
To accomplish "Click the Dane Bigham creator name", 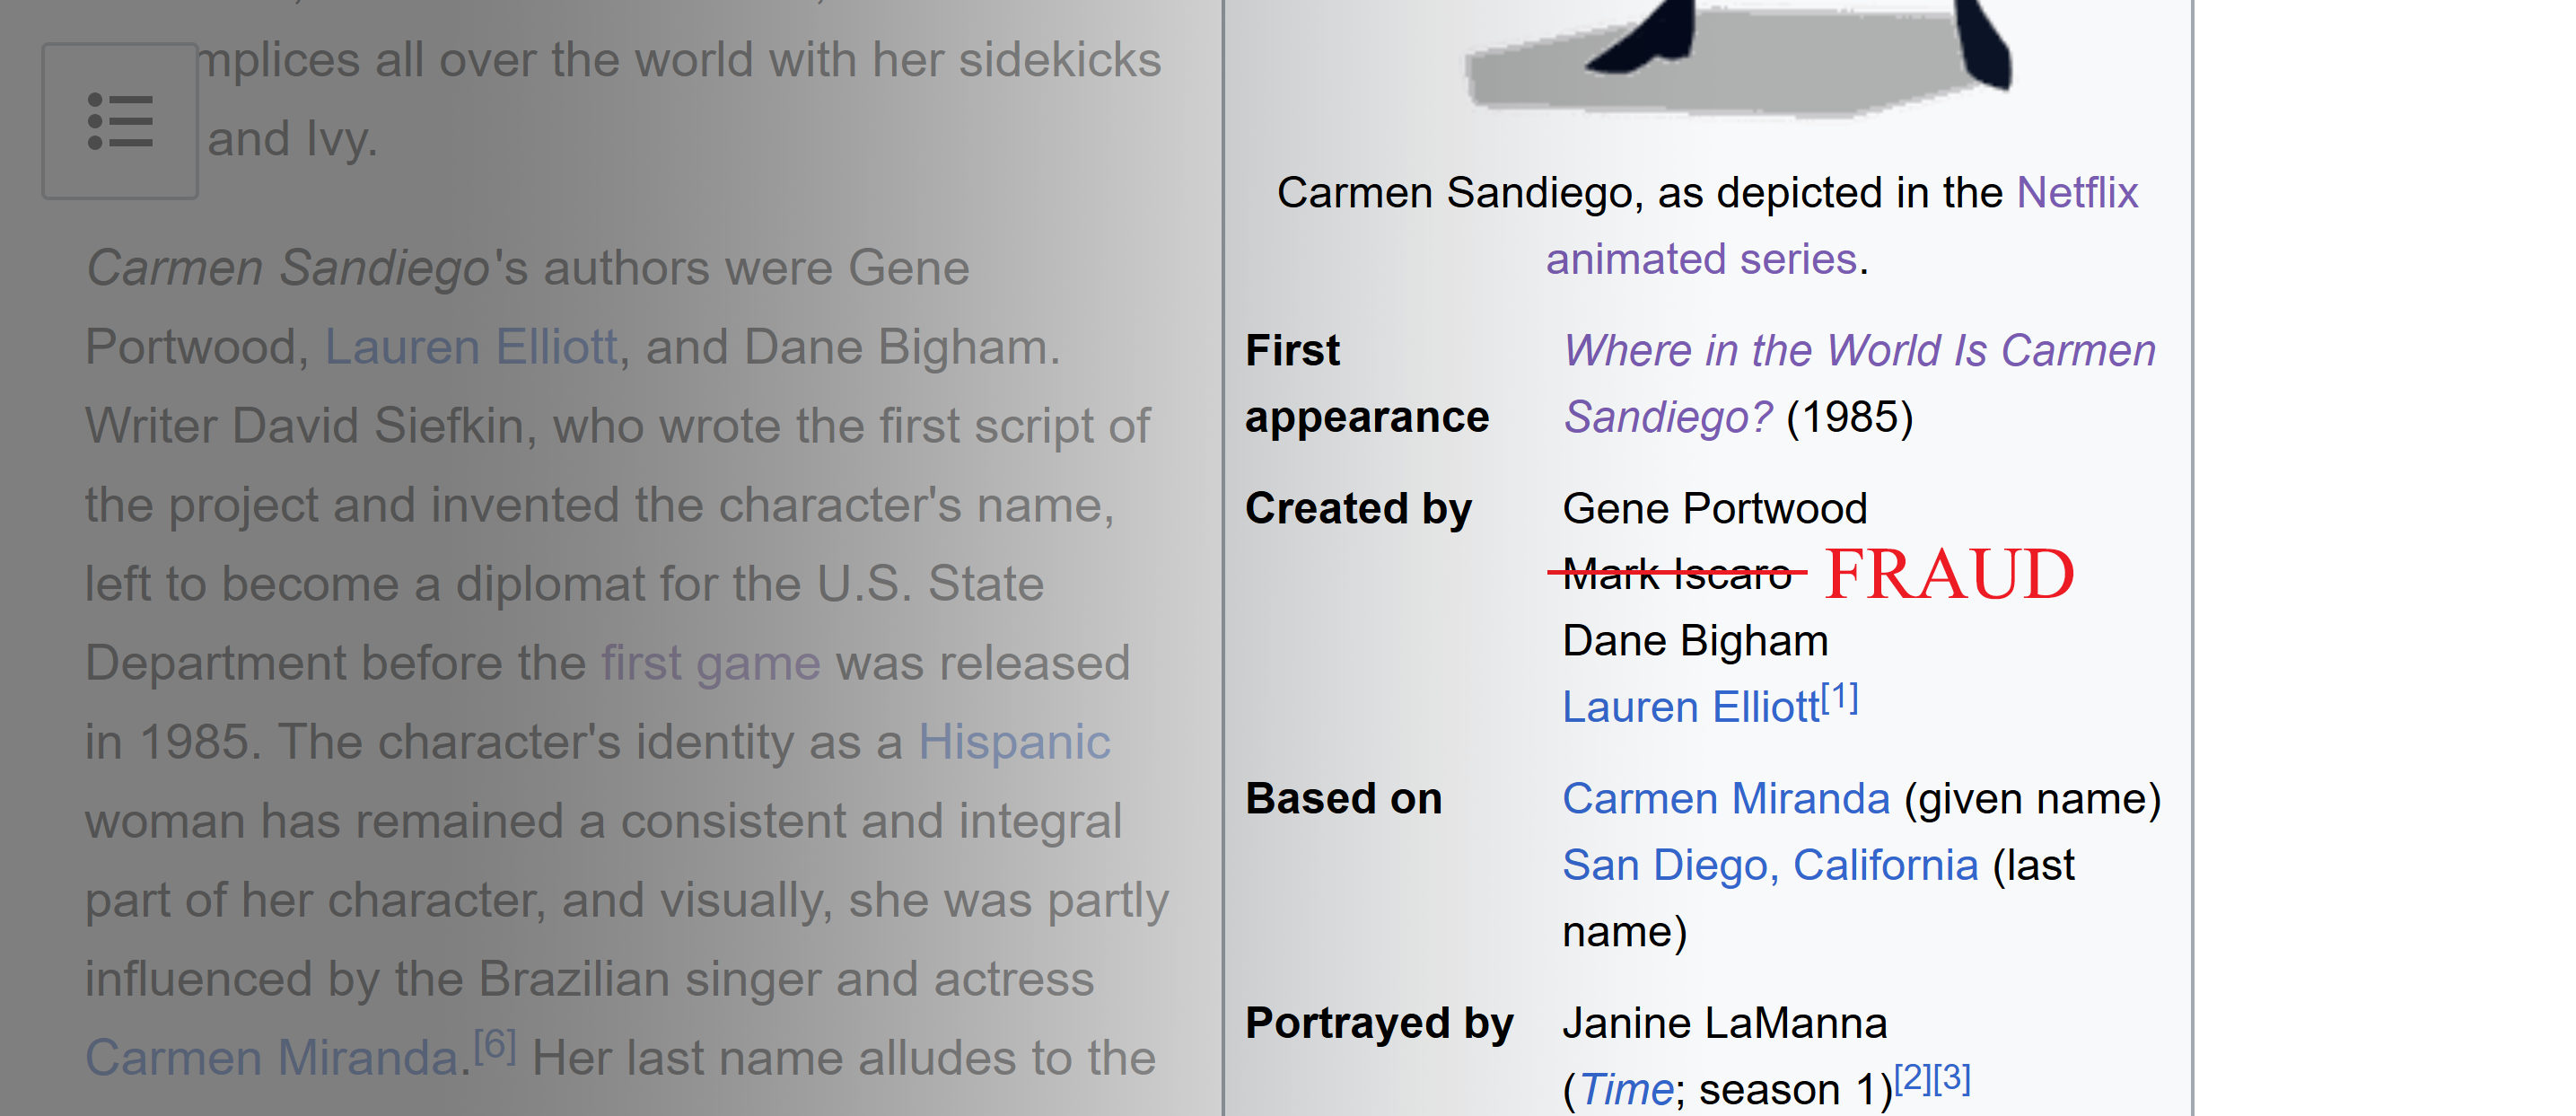I will pyautogui.click(x=1695, y=641).
